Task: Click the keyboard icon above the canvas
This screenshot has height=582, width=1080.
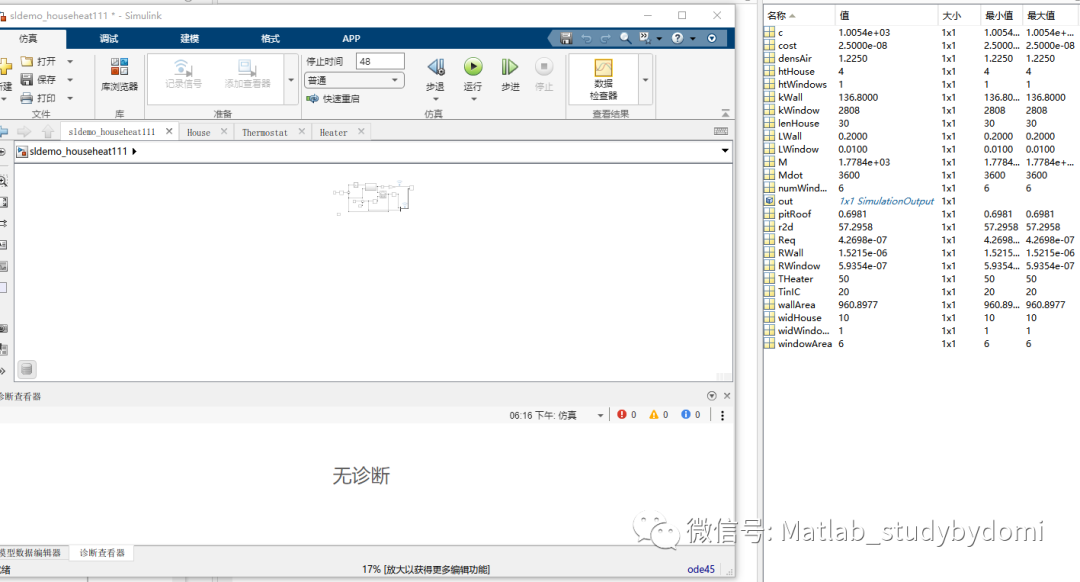Action: pos(721,131)
